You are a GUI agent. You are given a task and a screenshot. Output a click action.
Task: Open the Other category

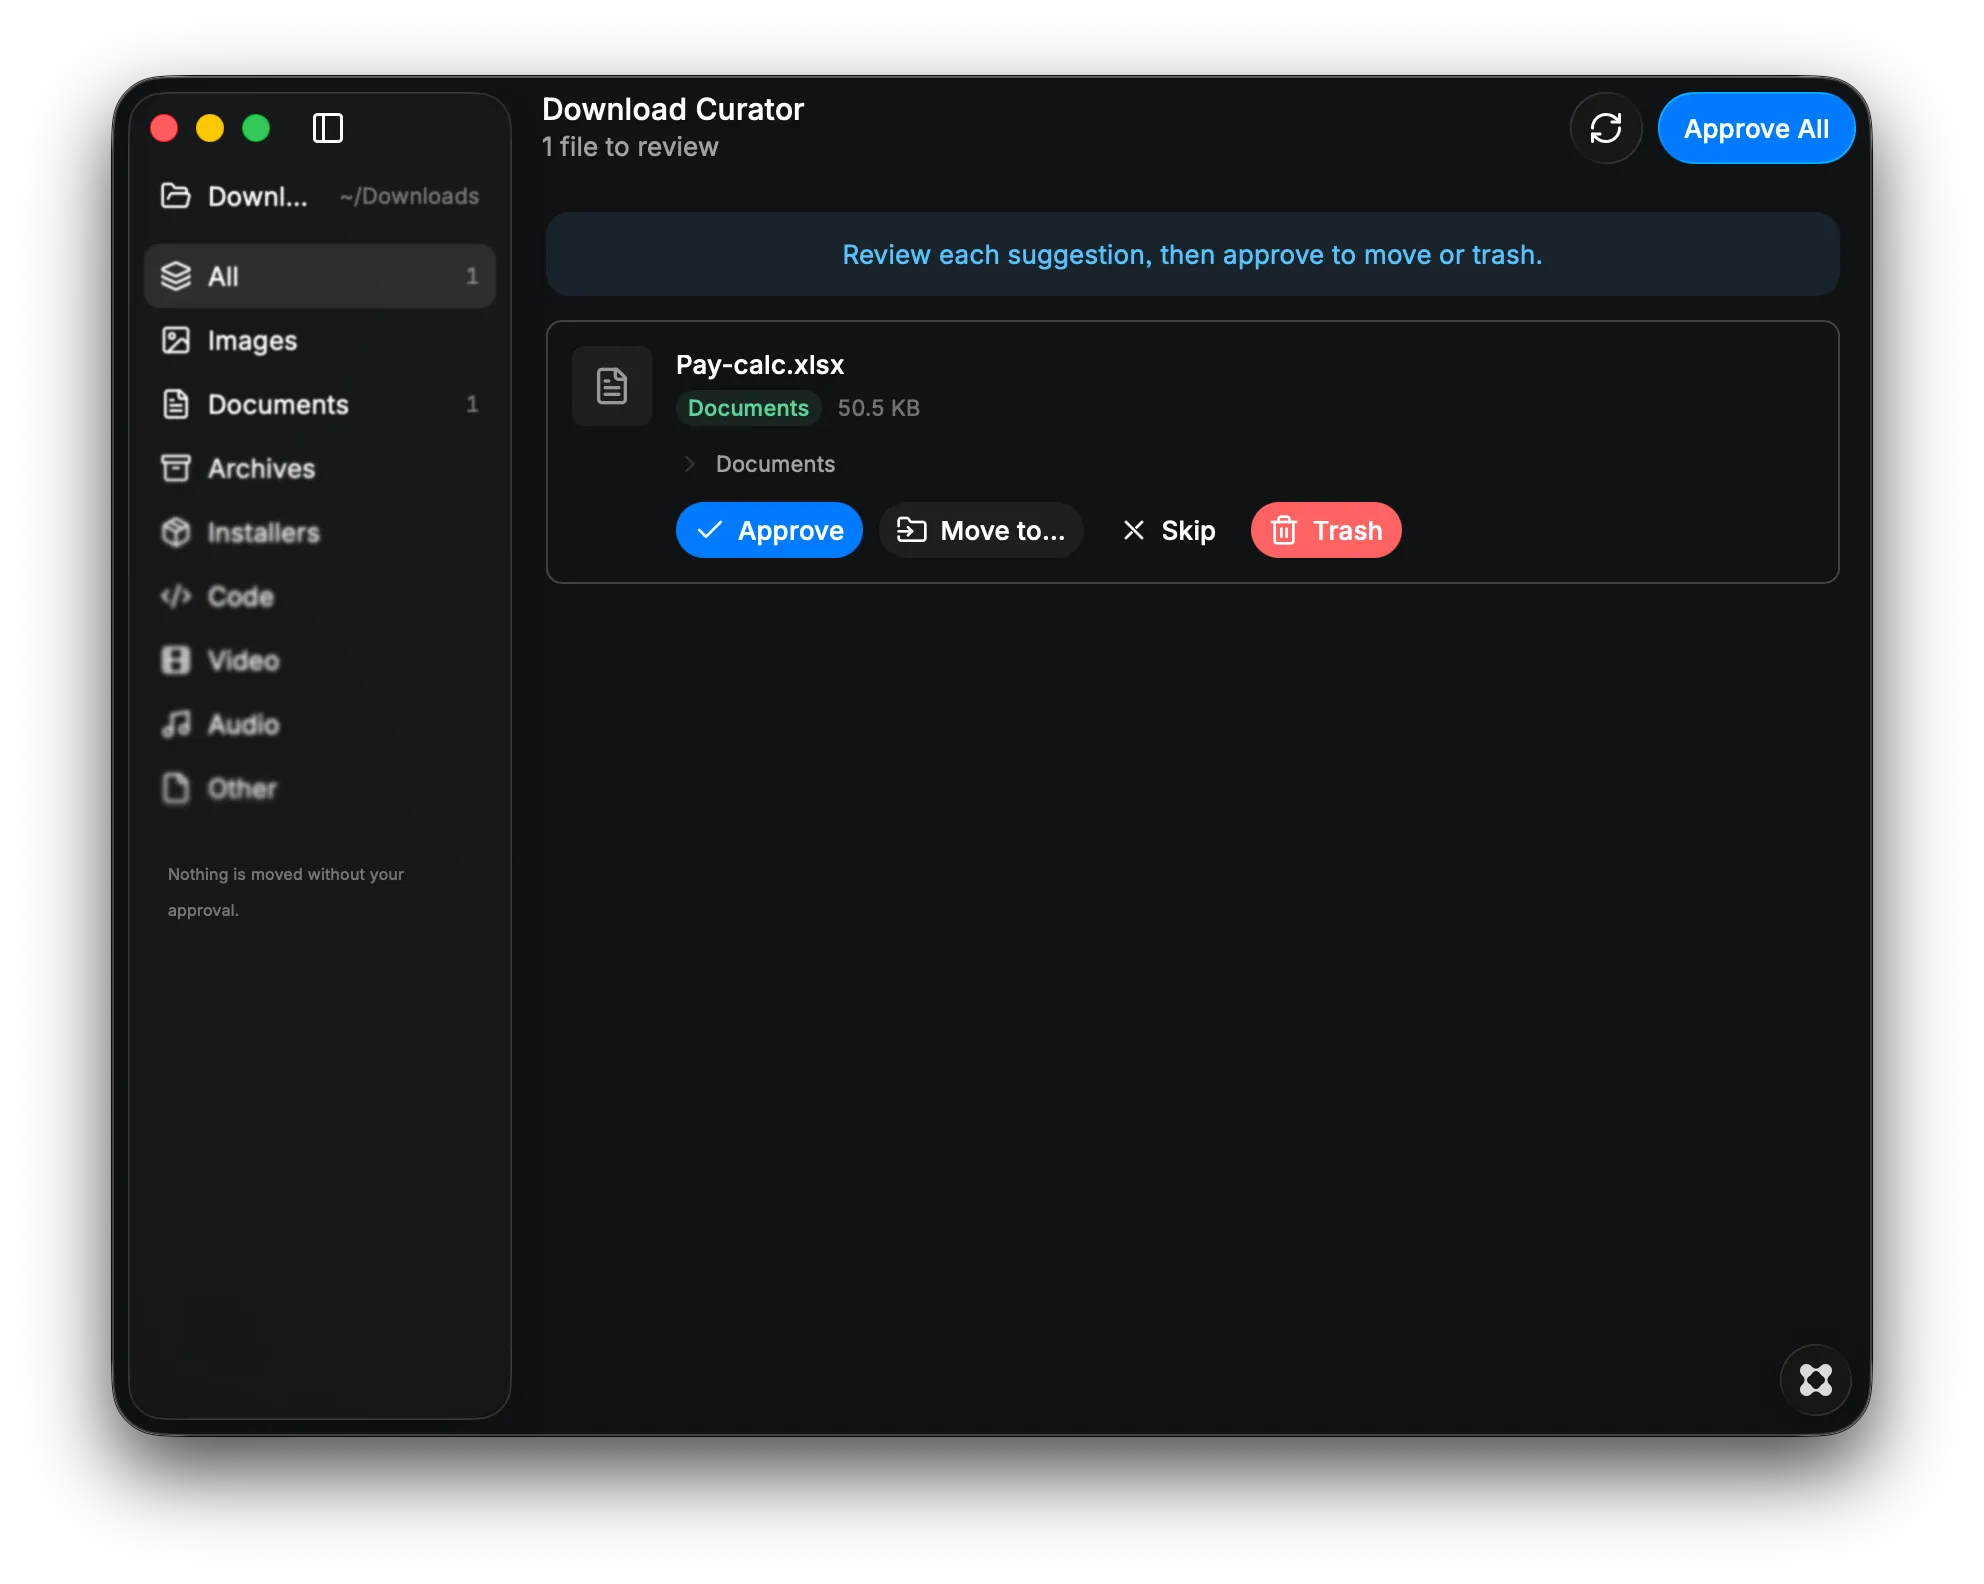point(320,788)
